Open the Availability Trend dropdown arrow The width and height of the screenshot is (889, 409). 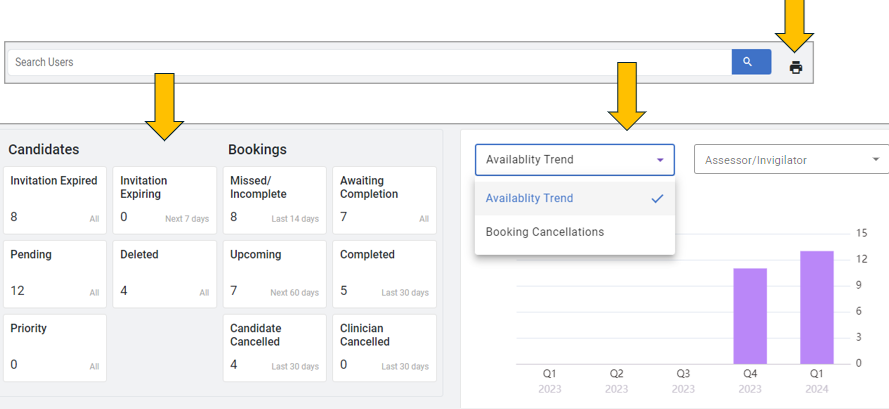tap(660, 160)
